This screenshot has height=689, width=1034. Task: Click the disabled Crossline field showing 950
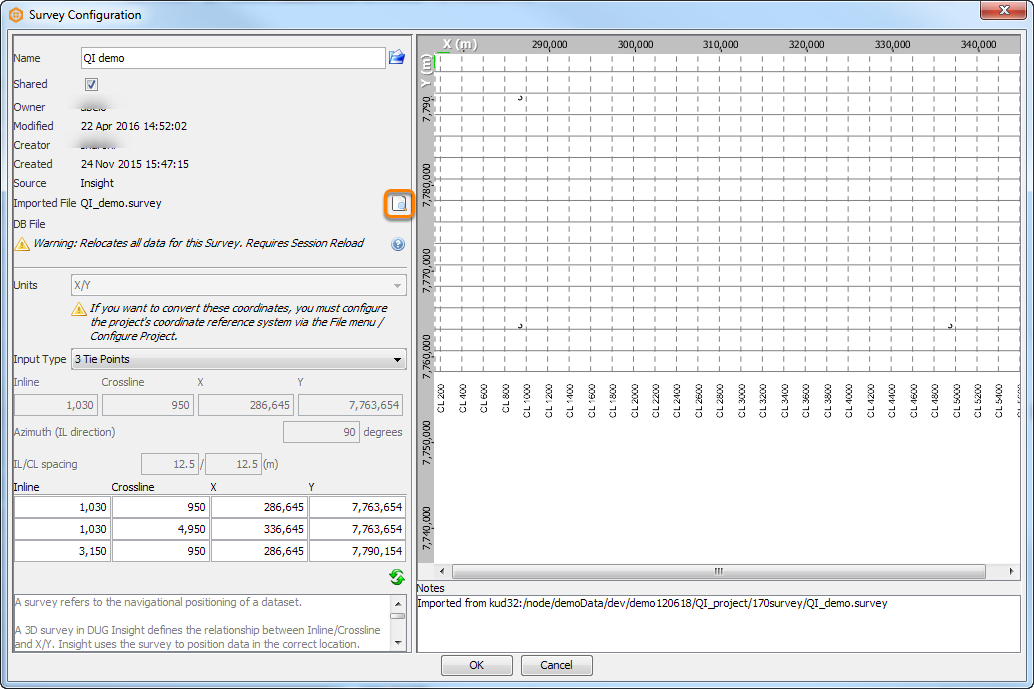point(148,405)
